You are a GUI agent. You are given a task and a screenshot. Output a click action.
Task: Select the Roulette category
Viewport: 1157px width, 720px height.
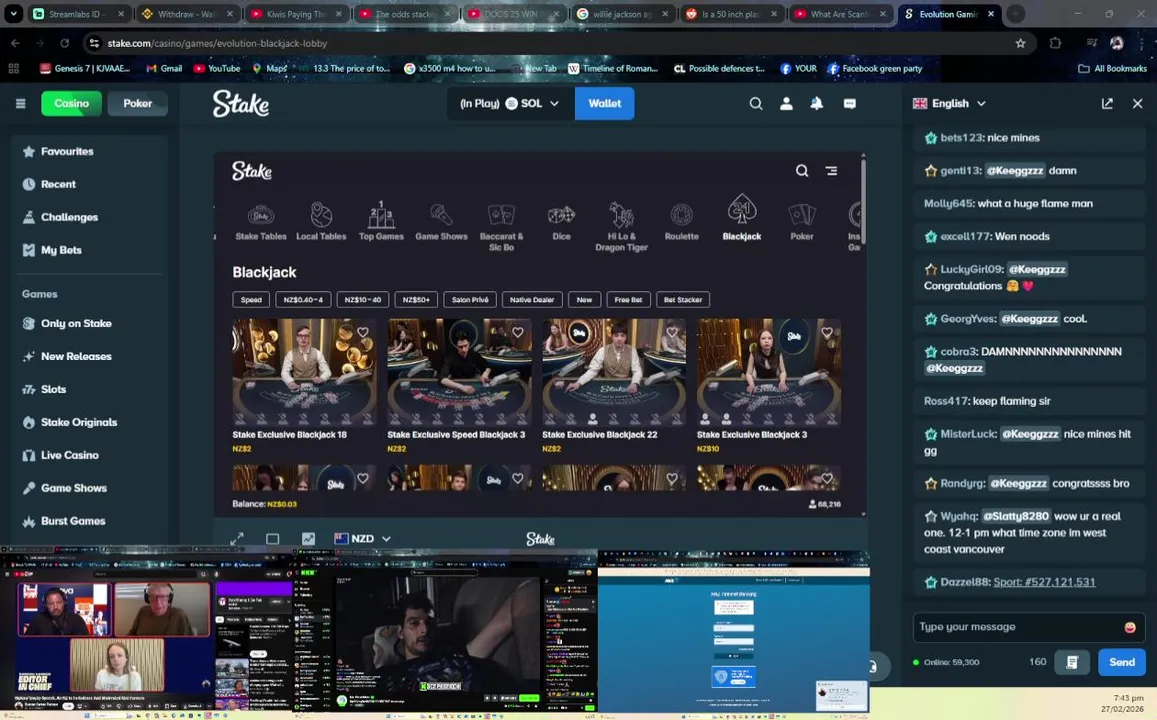click(681, 223)
